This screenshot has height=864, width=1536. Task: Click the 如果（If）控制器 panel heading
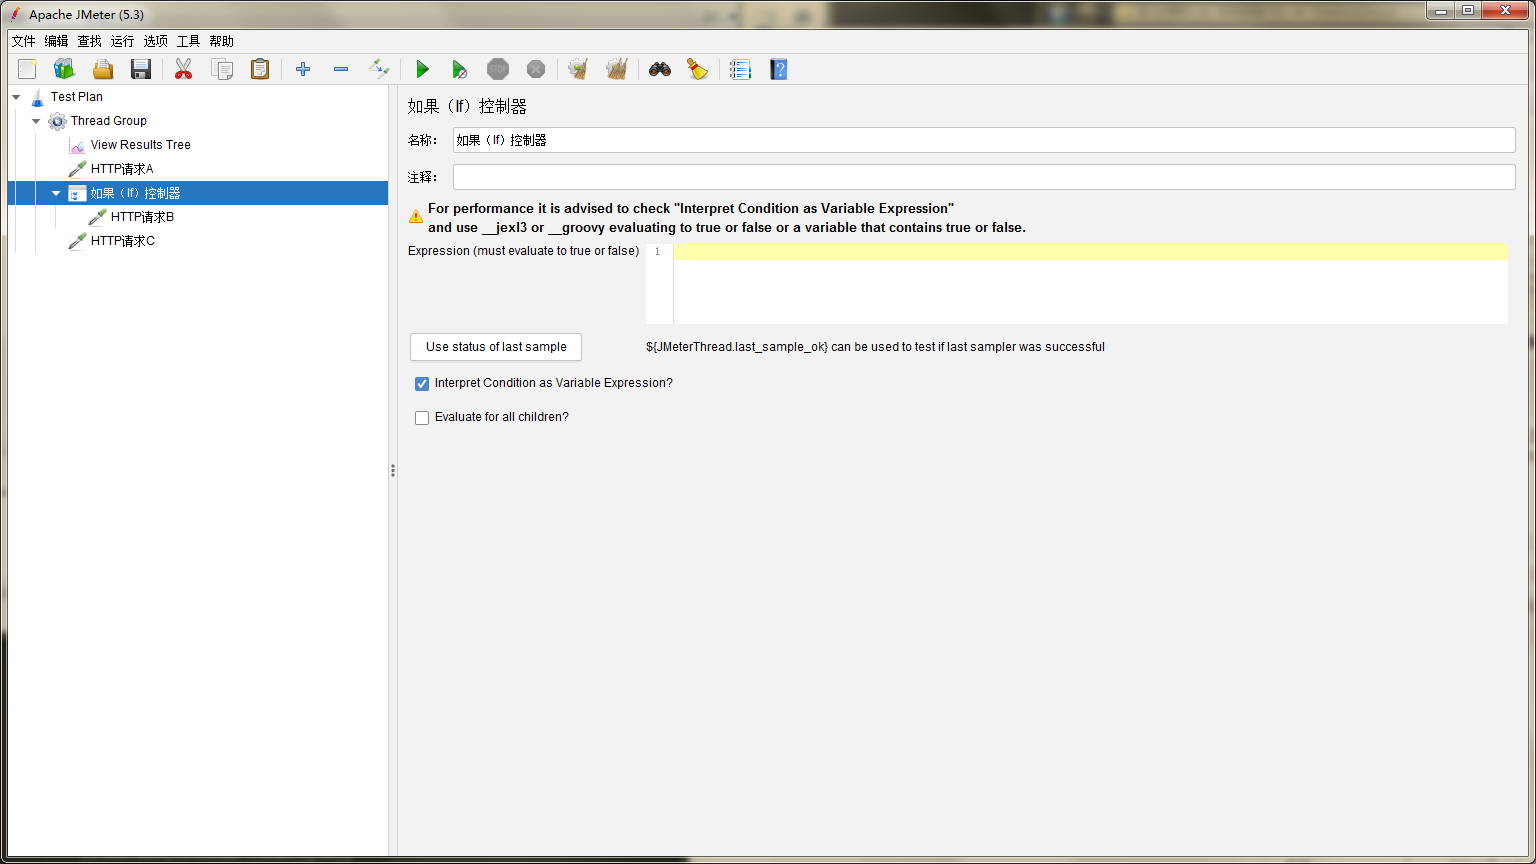pyautogui.click(x=467, y=106)
